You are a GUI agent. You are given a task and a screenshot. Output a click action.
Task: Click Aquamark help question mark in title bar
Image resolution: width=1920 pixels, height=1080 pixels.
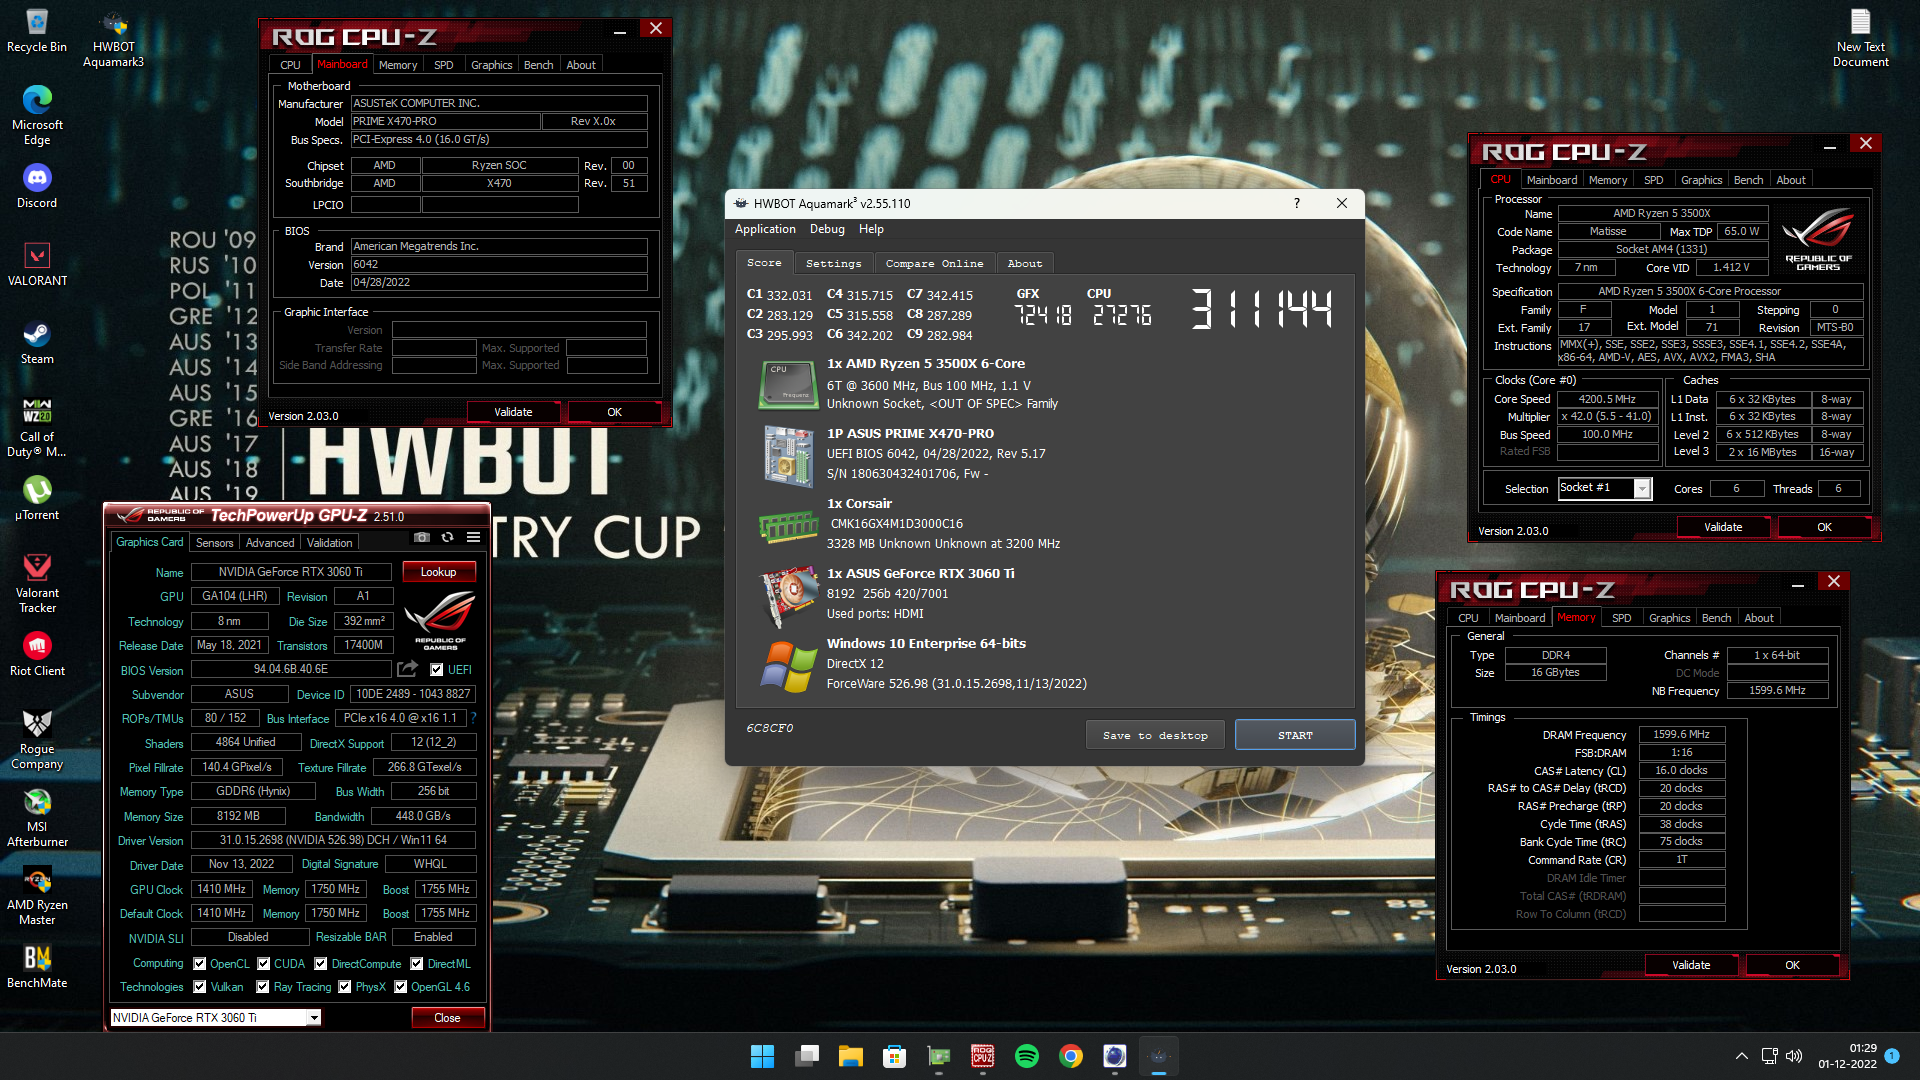[x=1297, y=203]
